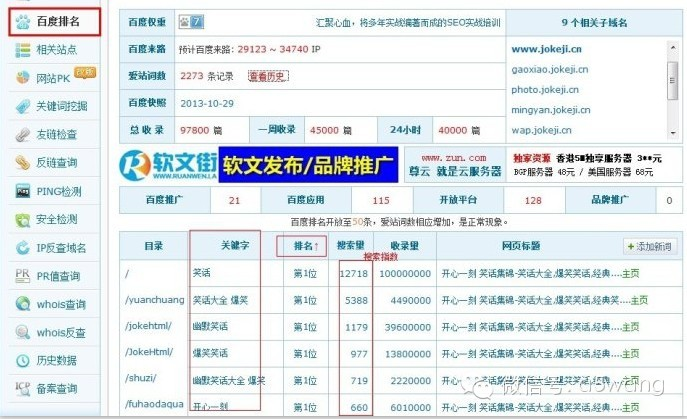687x419 pixels.
Task: Click the globe icon beside whois查询
Action: (x=23, y=304)
